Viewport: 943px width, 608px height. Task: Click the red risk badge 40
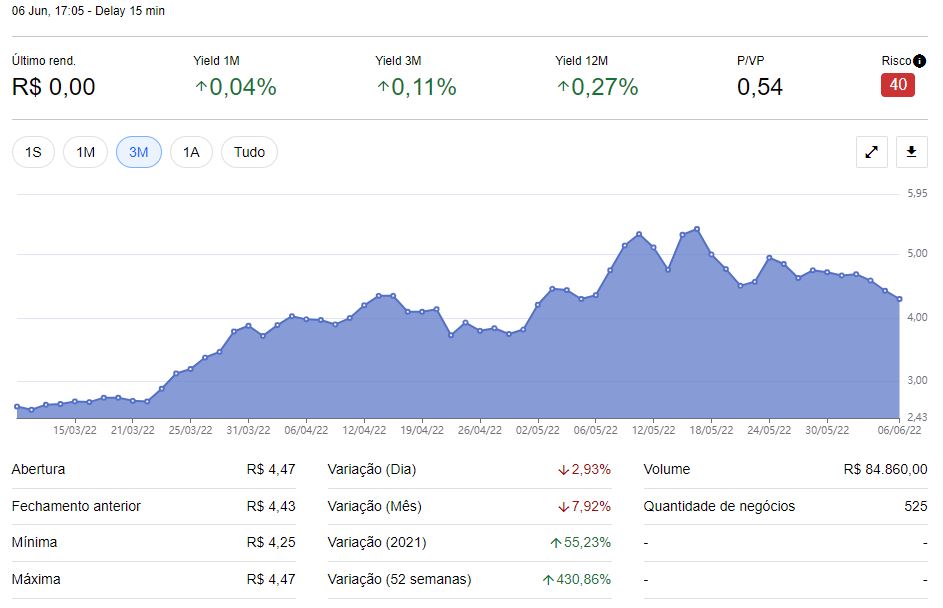[898, 85]
